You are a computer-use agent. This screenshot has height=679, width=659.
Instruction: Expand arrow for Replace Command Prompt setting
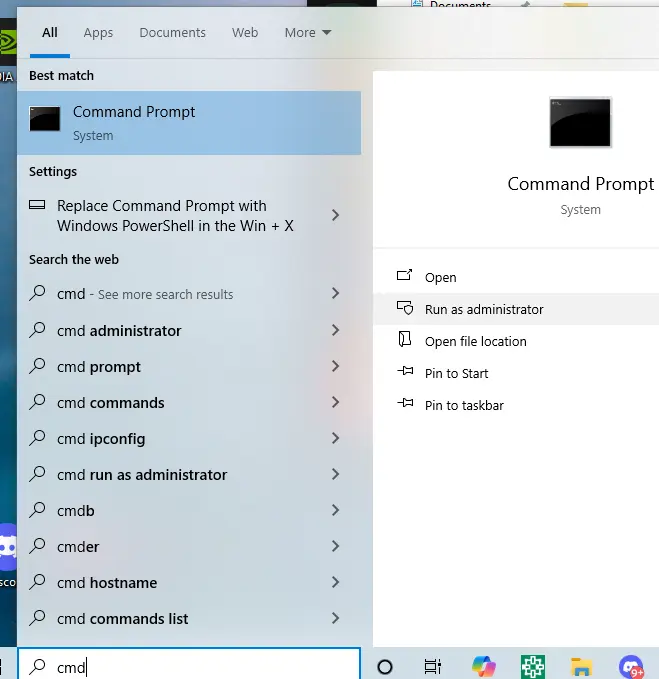click(335, 215)
